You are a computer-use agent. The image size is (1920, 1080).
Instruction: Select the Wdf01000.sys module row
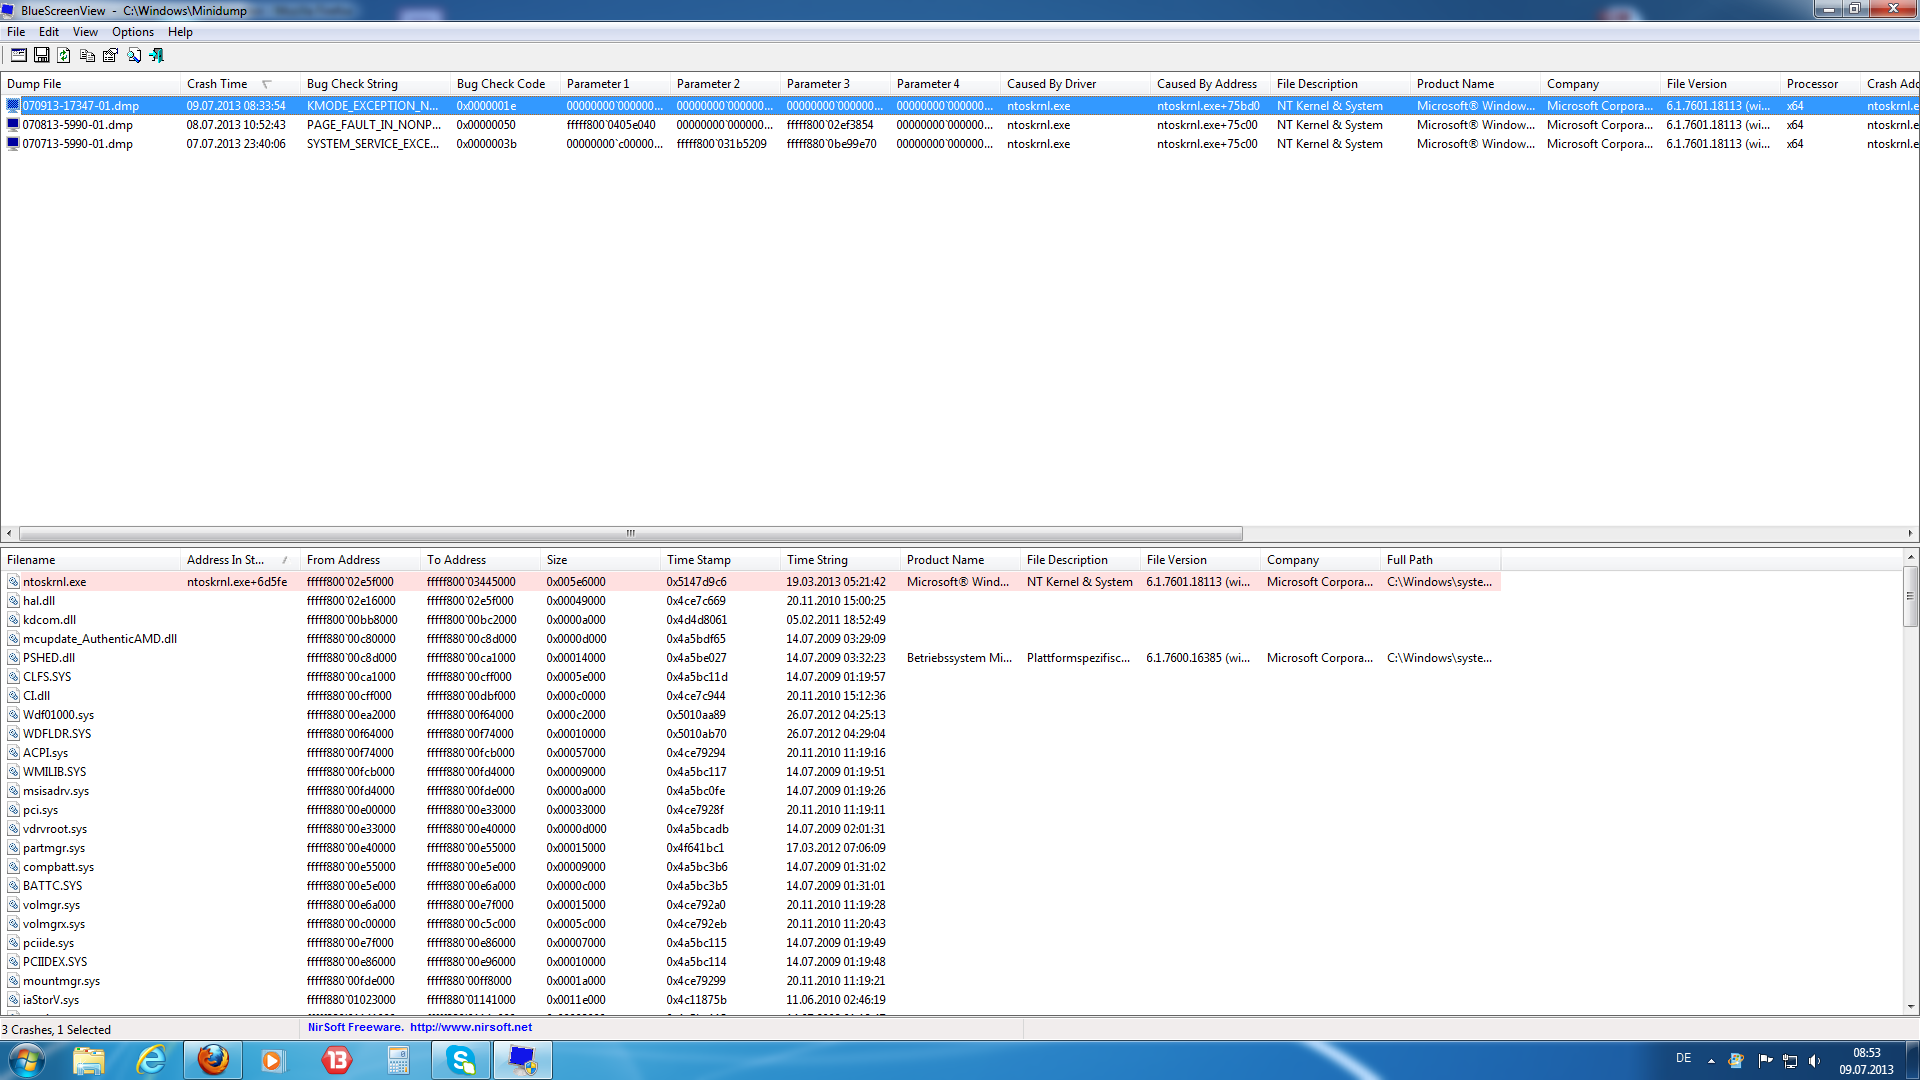coord(751,715)
